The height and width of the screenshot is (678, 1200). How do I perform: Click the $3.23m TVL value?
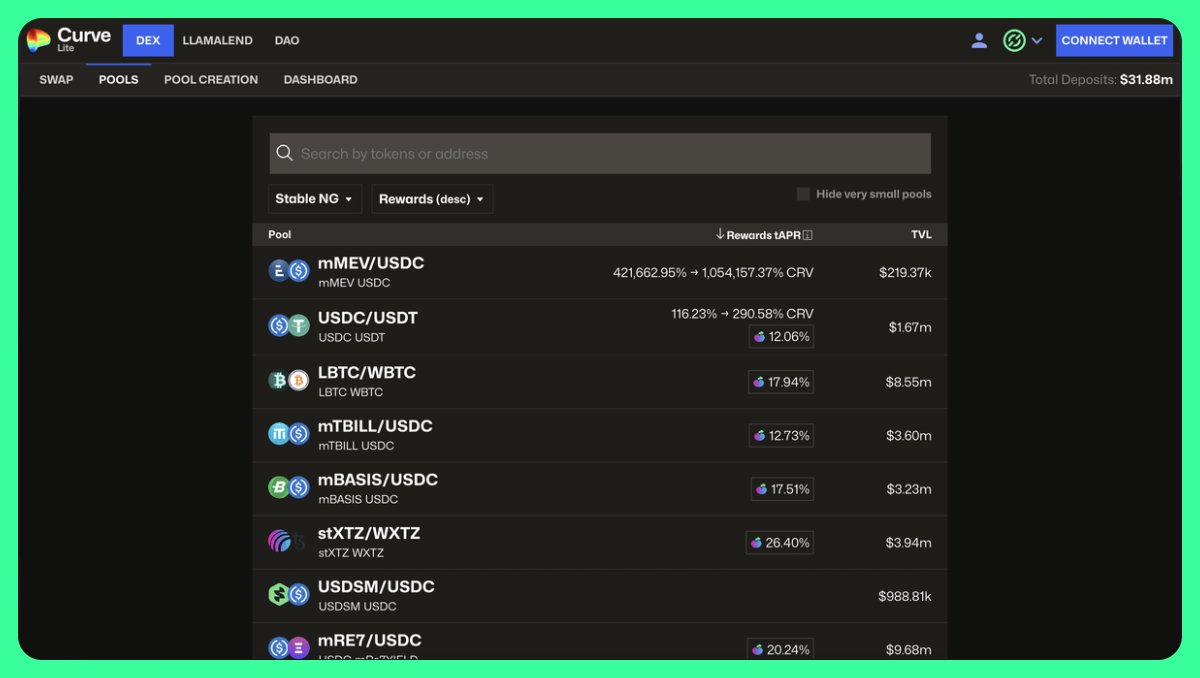click(x=909, y=489)
